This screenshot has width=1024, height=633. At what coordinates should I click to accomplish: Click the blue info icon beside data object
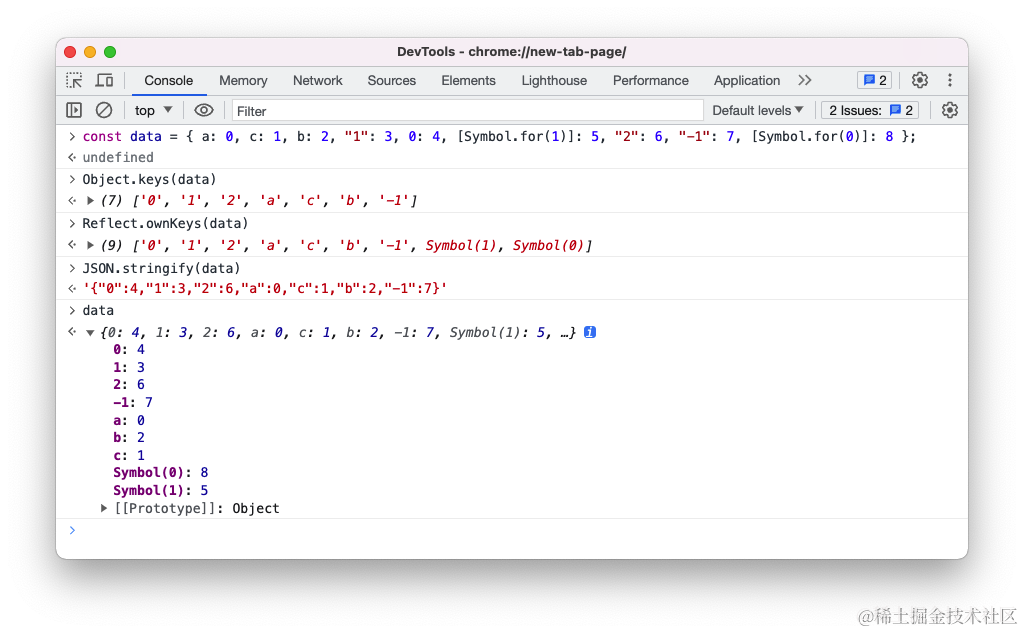(x=590, y=332)
